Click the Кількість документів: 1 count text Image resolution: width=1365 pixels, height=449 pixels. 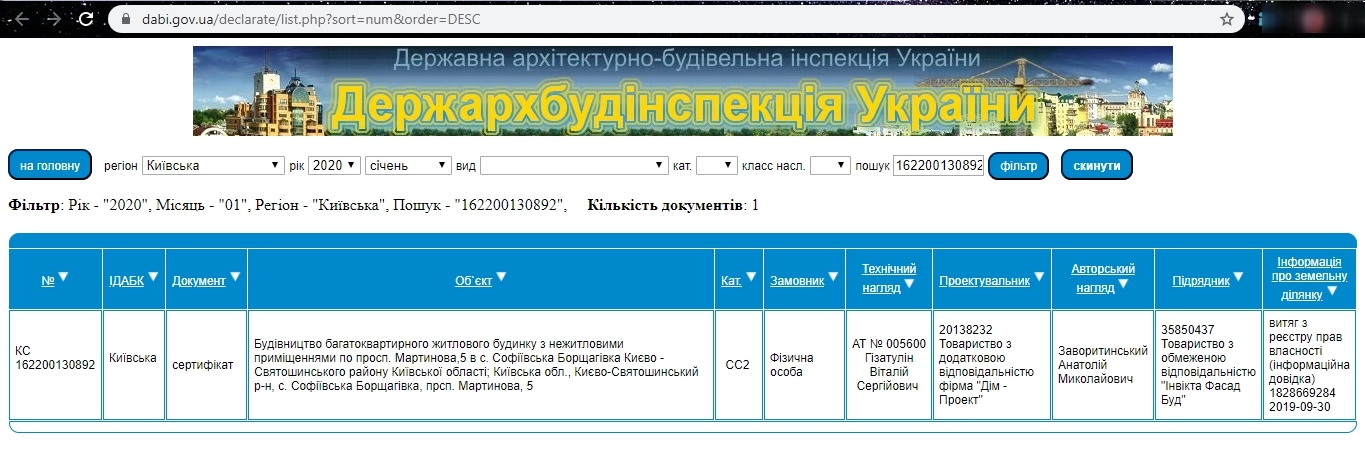click(673, 206)
